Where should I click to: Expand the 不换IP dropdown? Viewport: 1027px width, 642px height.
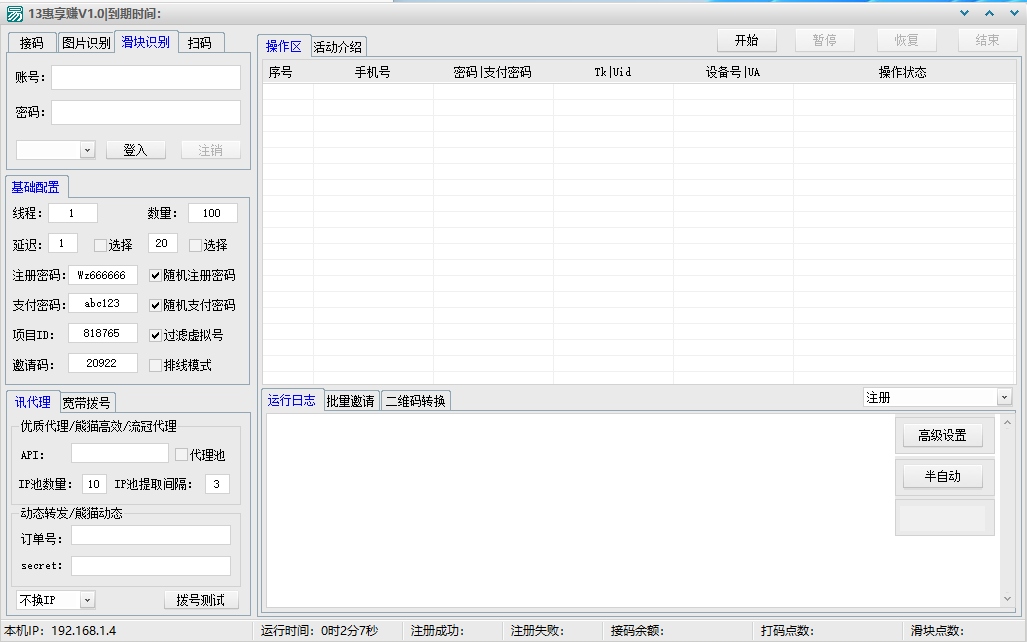pyautogui.click(x=86, y=600)
